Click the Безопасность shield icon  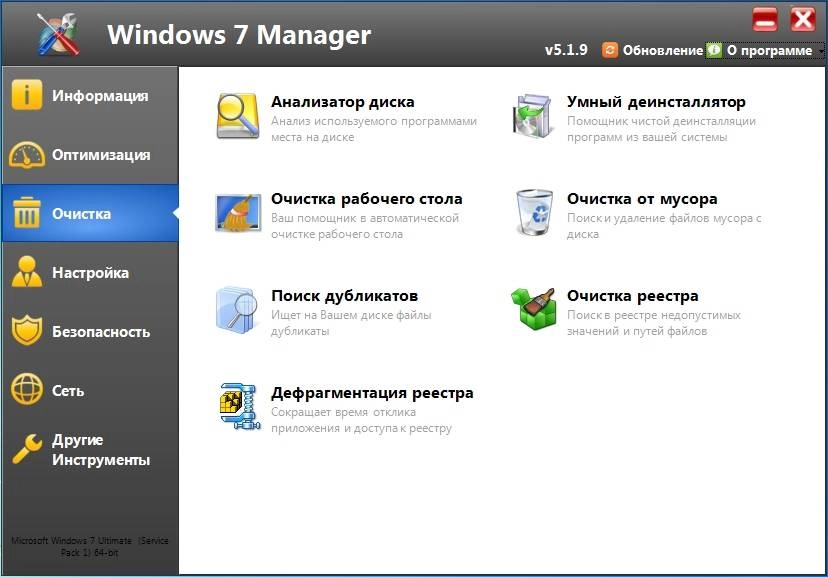click(26, 330)
